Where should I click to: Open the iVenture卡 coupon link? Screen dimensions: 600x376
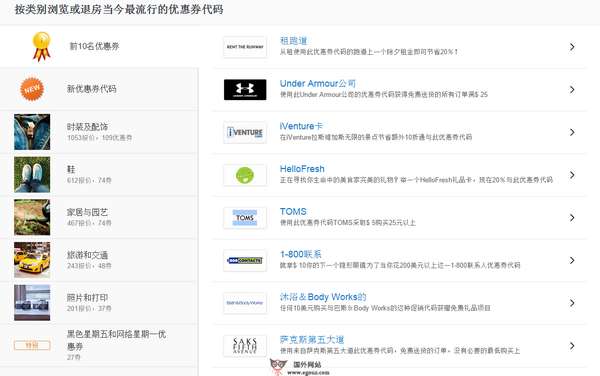[x=301, y=126]
